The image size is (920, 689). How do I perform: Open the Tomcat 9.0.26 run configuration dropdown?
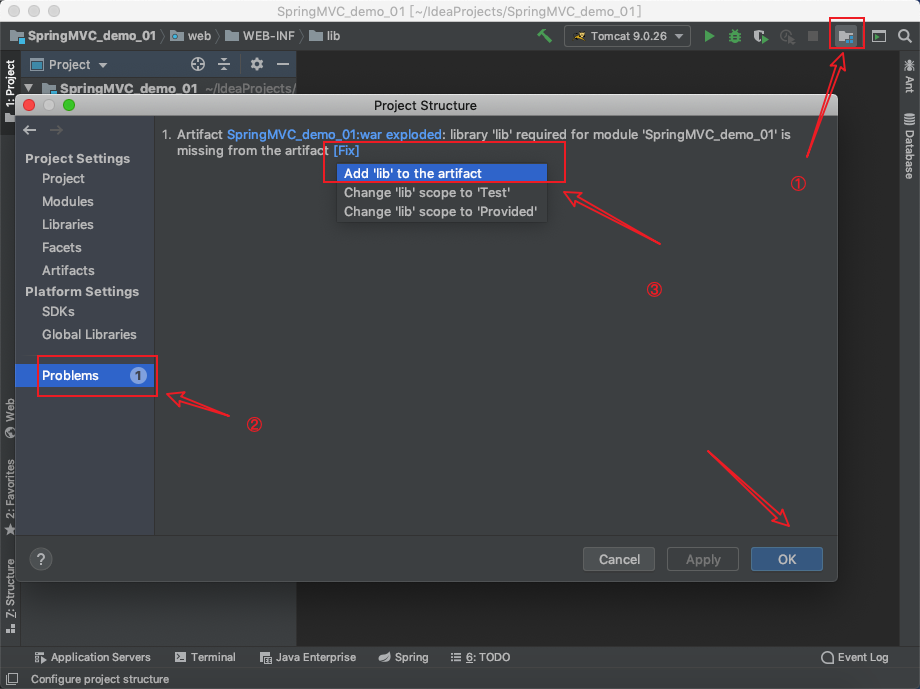click(x=627, y=36)
